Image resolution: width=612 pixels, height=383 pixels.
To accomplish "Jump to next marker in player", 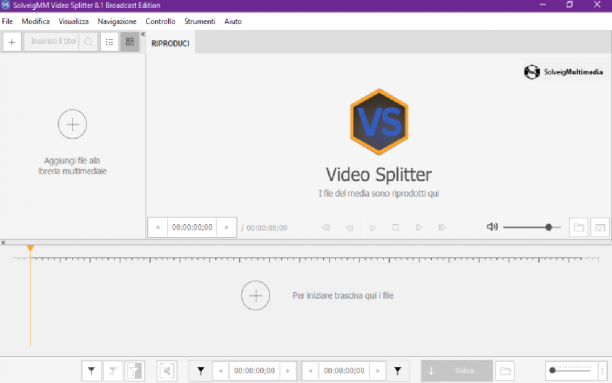I will click(442, 227).
